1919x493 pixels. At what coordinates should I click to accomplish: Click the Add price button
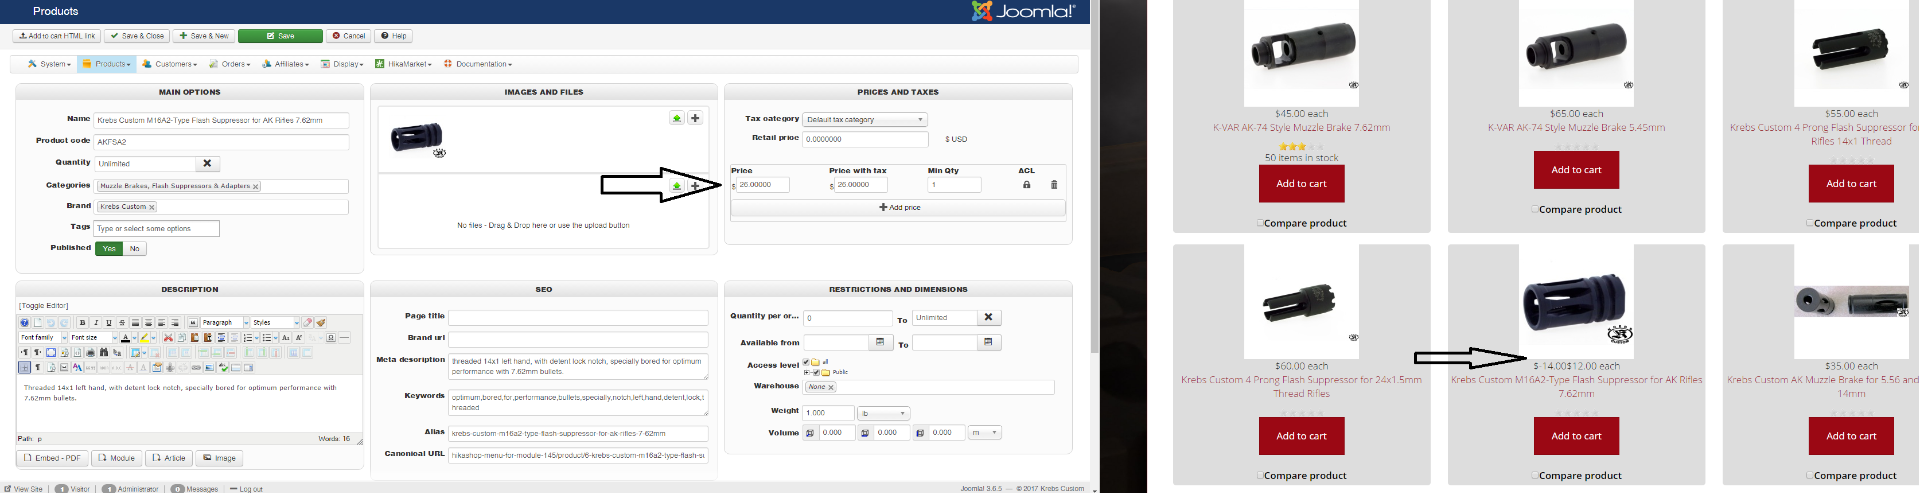[898, 208]
